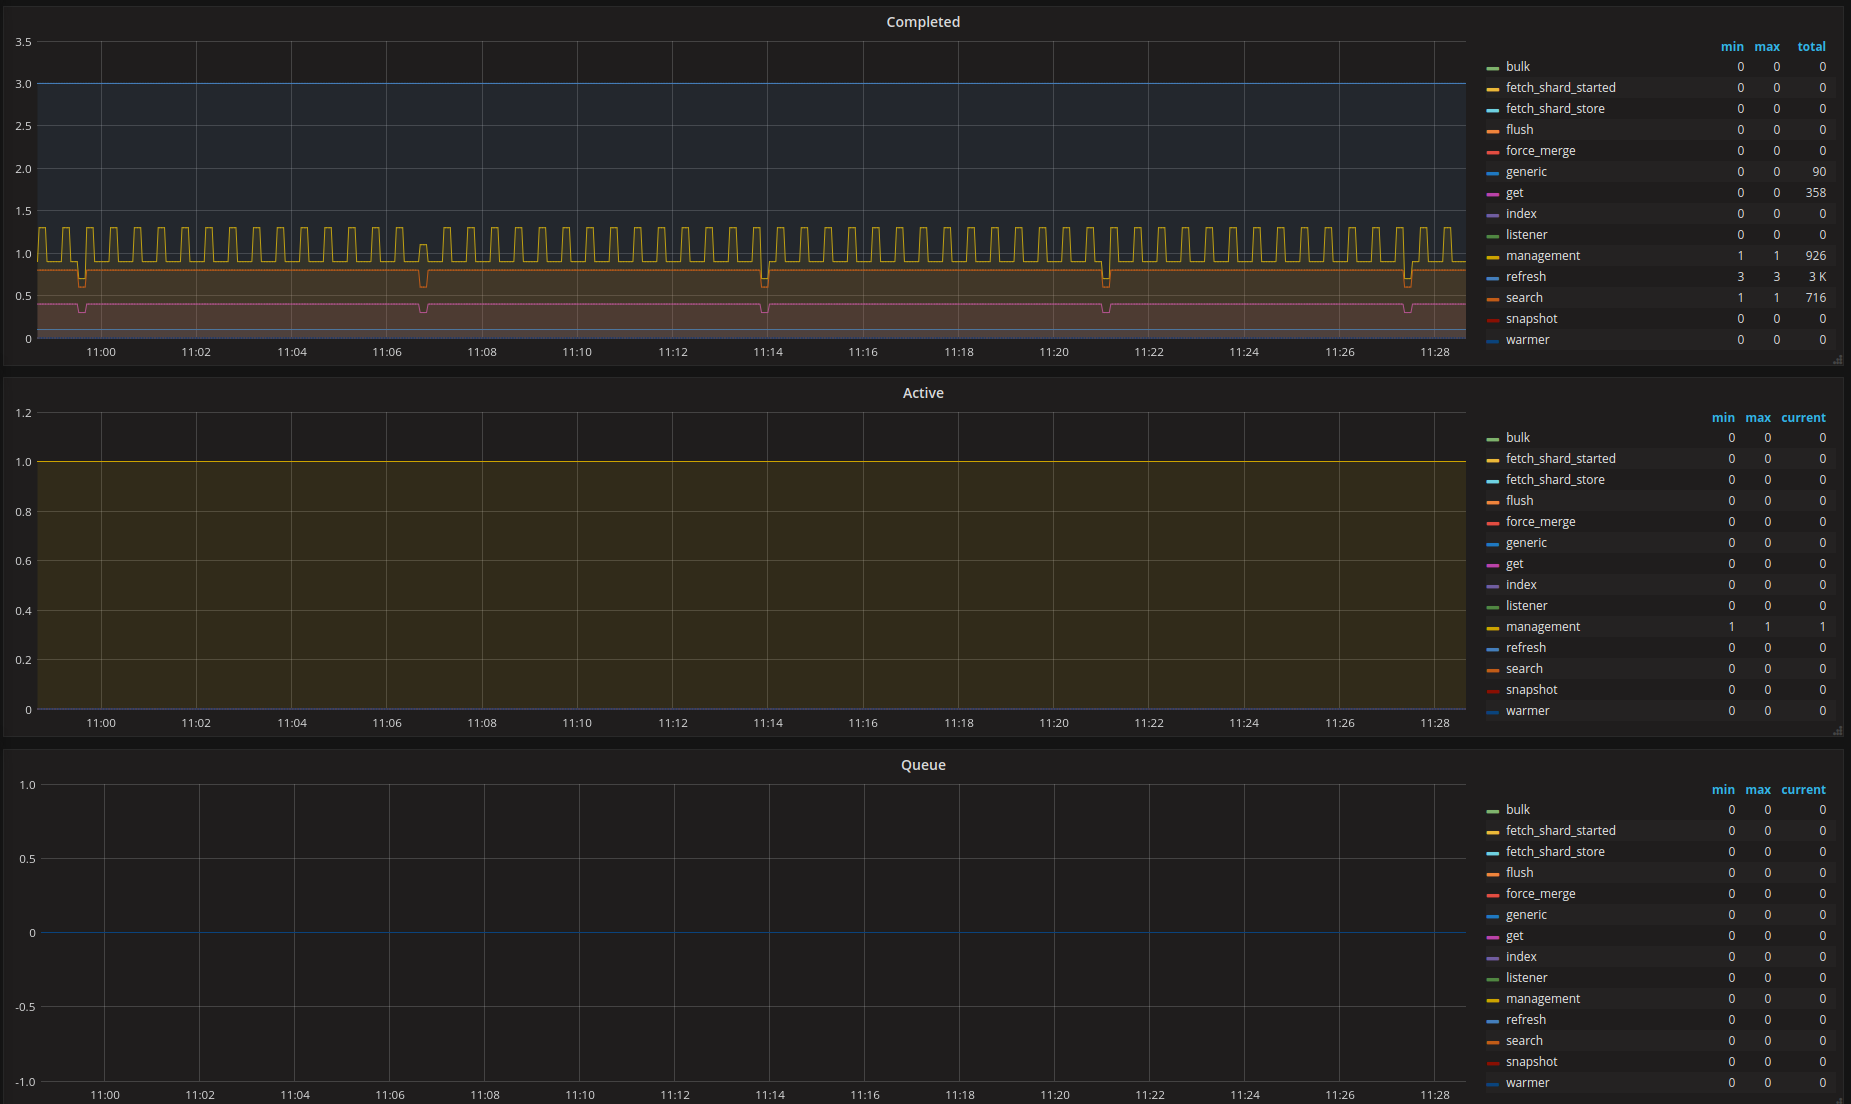Open the Active panel title menu
Viewport: 1851px width, 1104px height.
(x=922, y=393)
